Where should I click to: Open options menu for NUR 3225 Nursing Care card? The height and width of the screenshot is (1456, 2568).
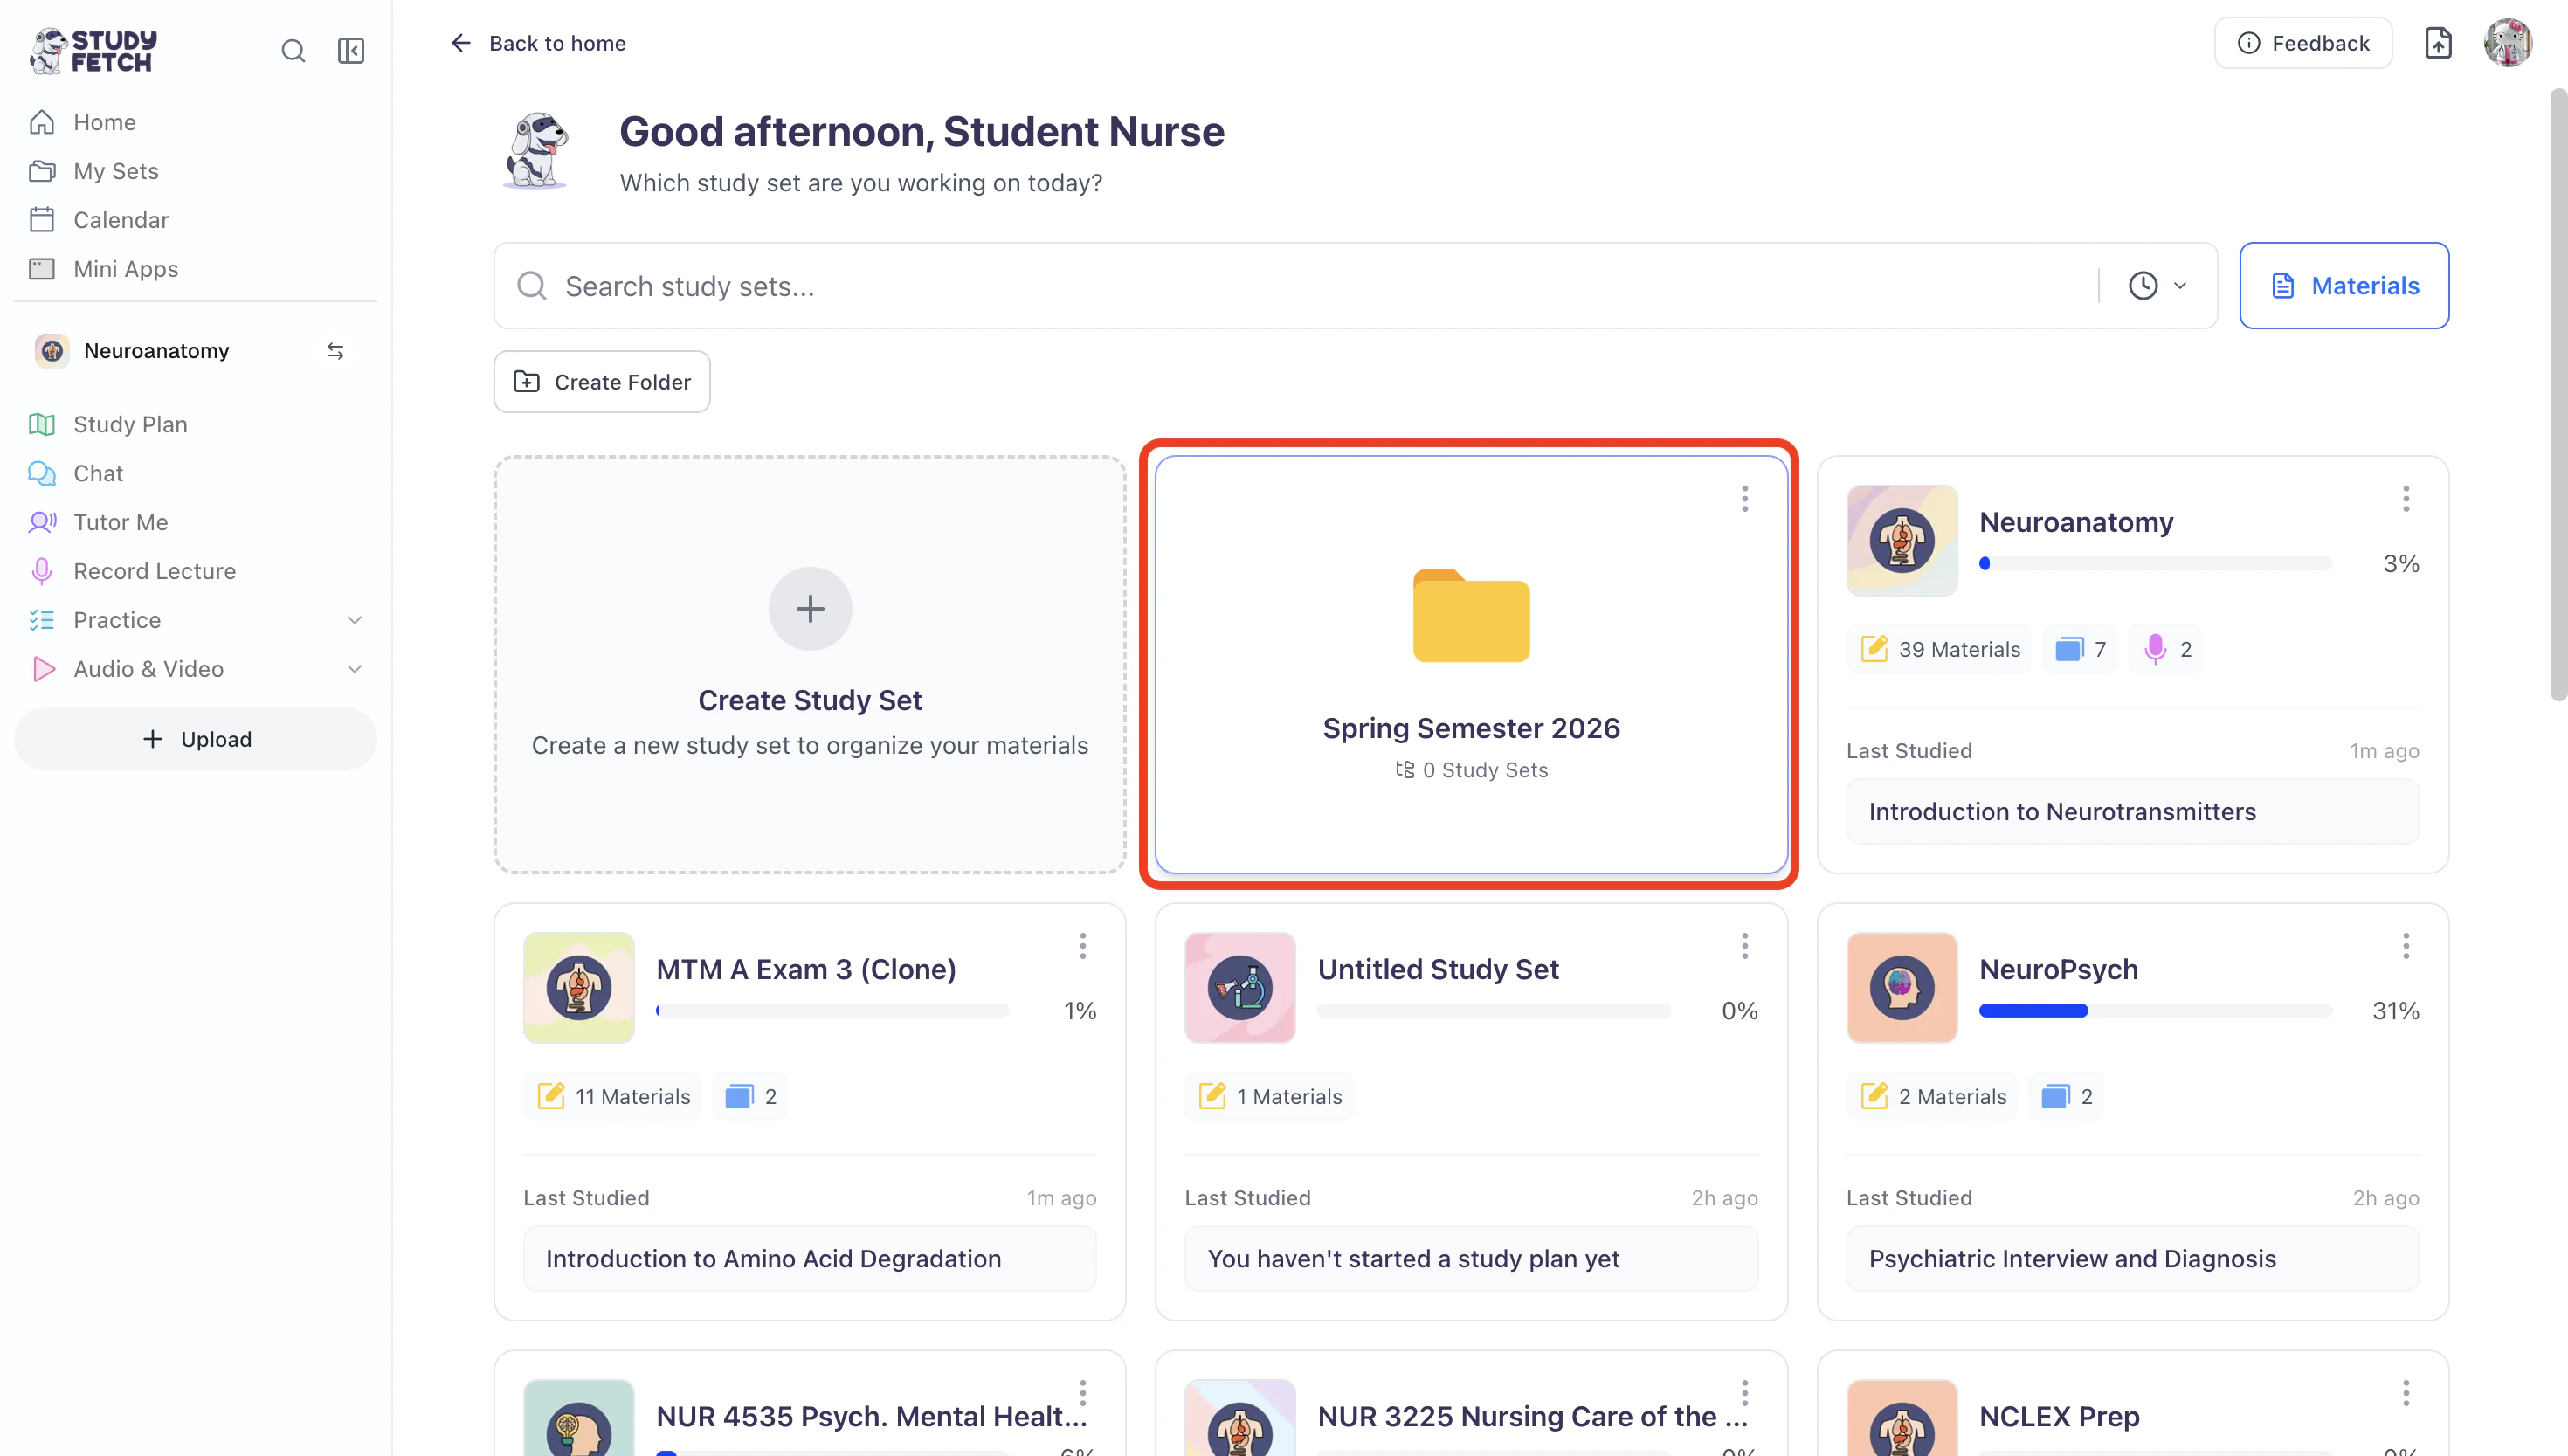[x=1745, y=1393]
